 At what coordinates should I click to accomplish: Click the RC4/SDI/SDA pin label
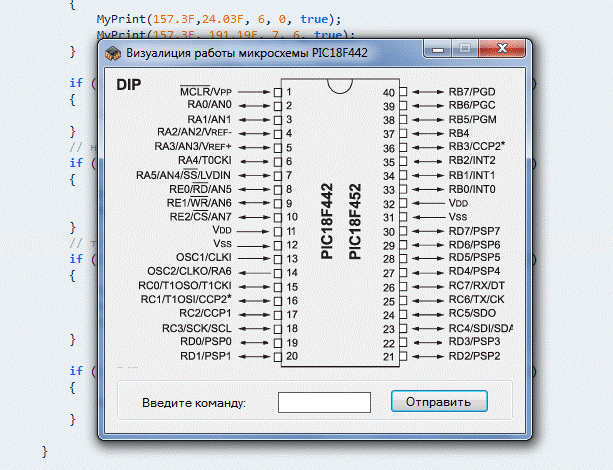(480, 328)
